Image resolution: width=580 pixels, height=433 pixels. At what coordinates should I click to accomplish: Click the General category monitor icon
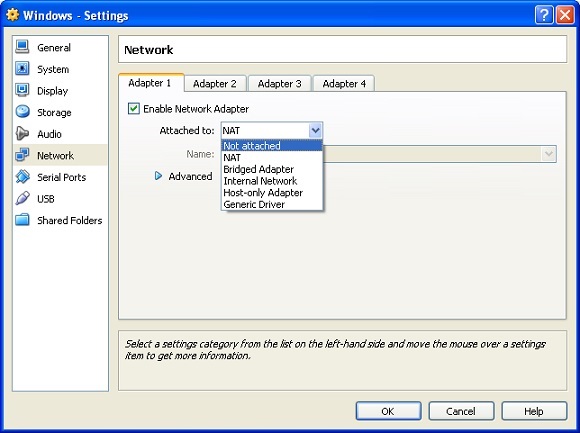click(22, 47)
